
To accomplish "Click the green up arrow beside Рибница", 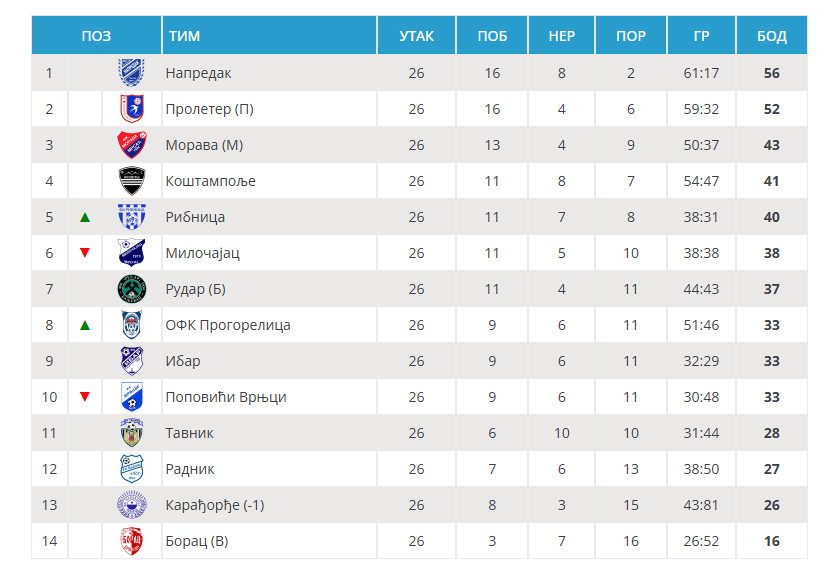I will [85, 217].
